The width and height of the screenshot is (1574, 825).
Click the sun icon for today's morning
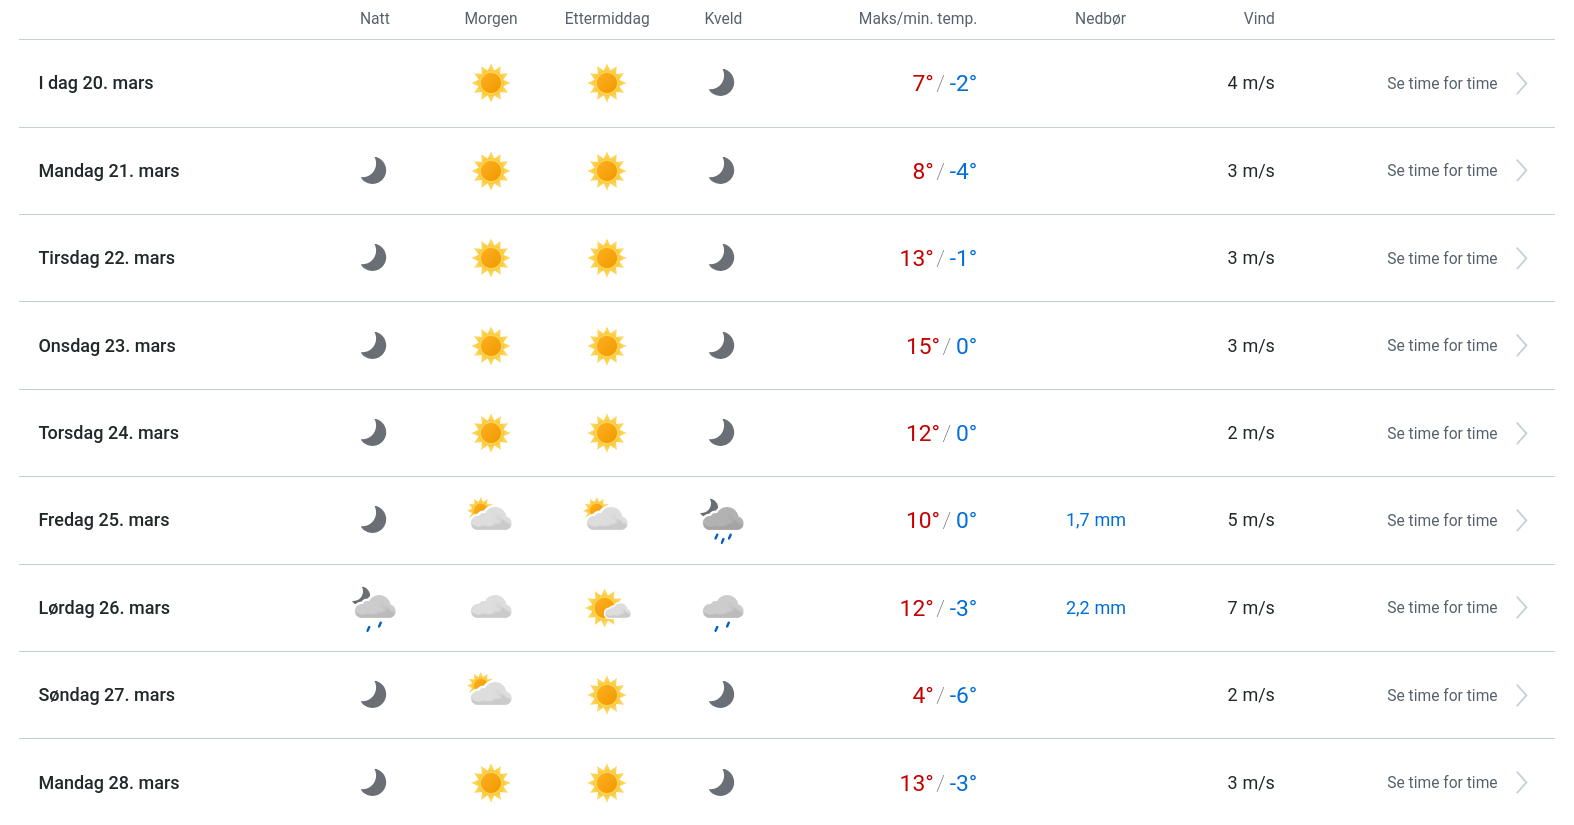(x=491, y=83)
